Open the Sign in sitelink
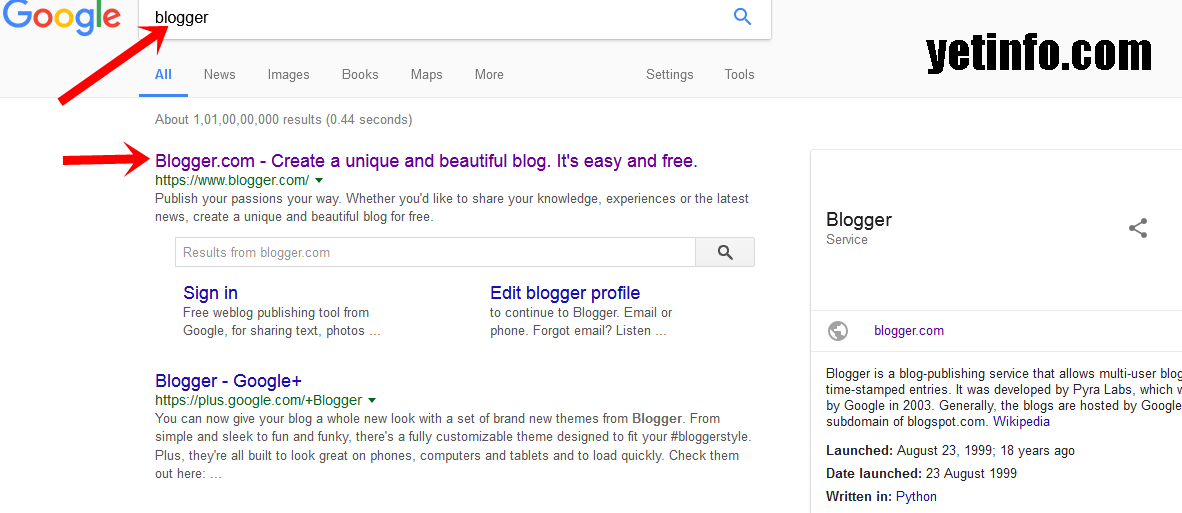The height and width of the screenshot is (513, 1182). coord(210,293)
